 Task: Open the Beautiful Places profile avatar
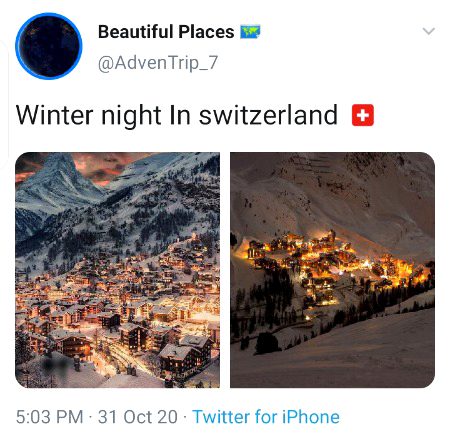(x=49, y=46)
